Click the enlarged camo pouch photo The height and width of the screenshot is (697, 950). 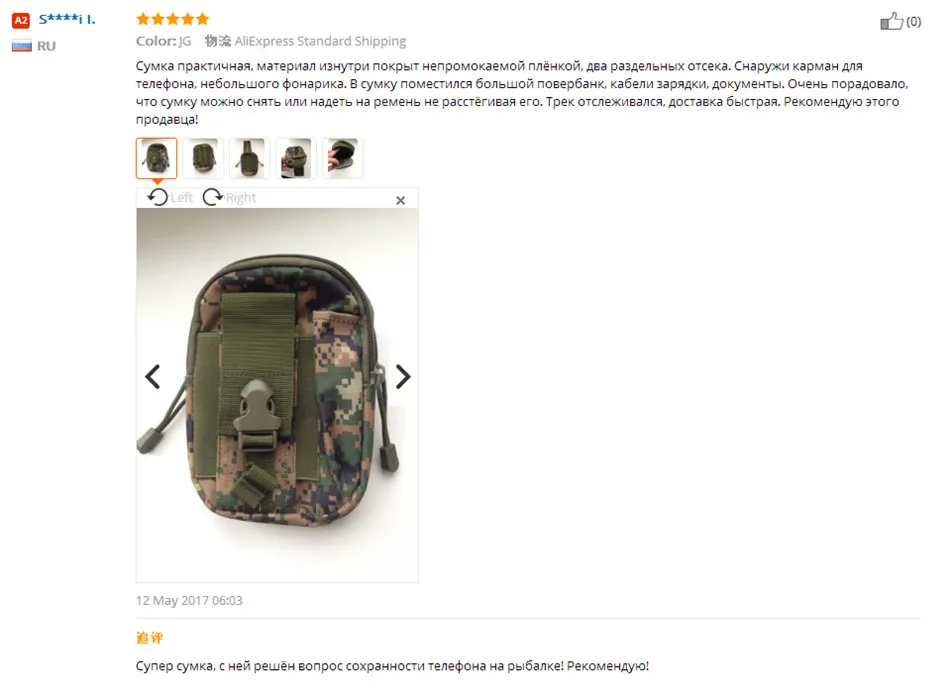click(x=277, y=395)
